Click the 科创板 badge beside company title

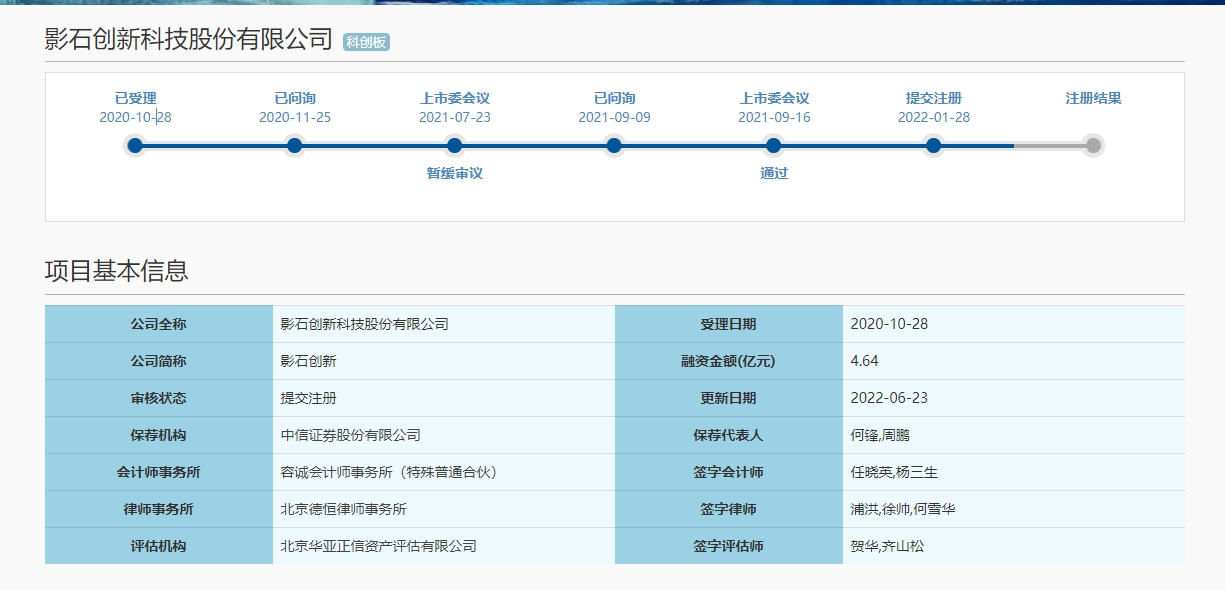(x=366, y=42)
